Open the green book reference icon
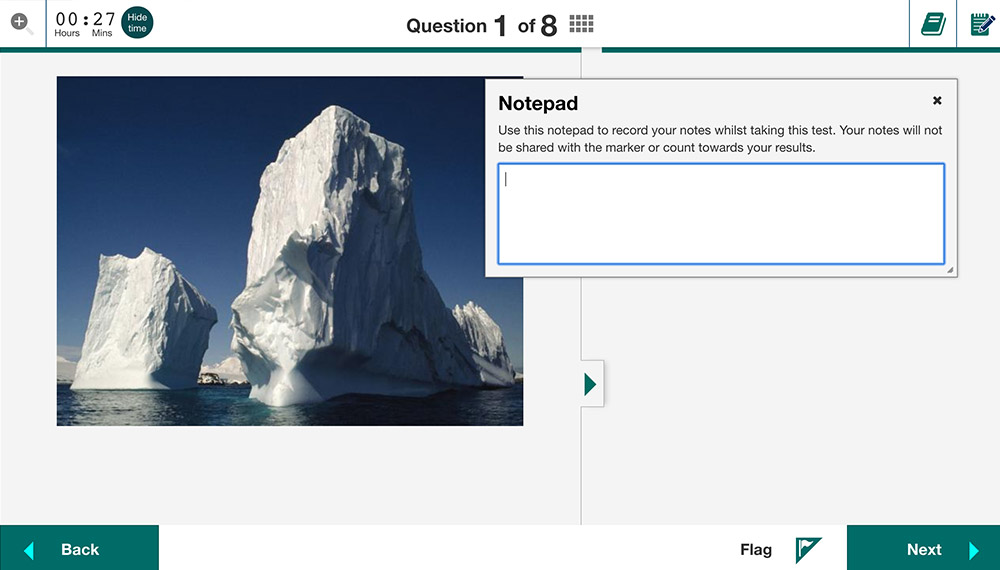 click(933, 24)
